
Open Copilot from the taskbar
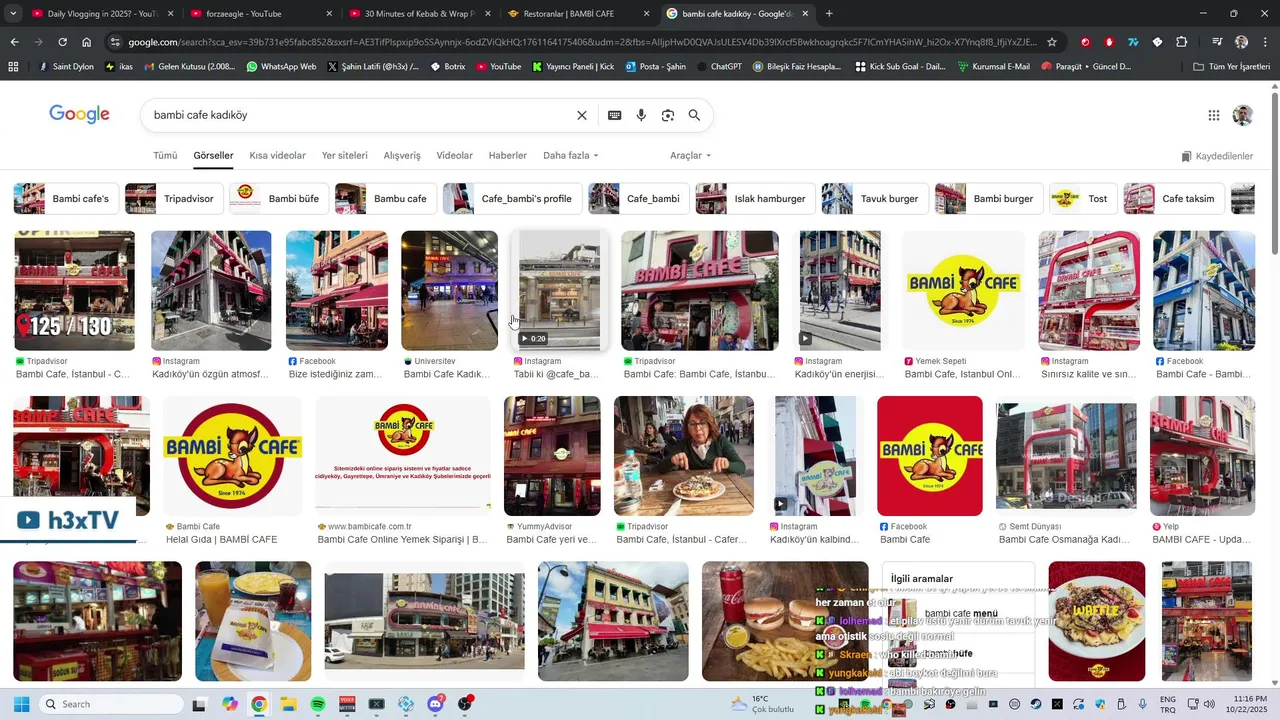tap(230, 704)
